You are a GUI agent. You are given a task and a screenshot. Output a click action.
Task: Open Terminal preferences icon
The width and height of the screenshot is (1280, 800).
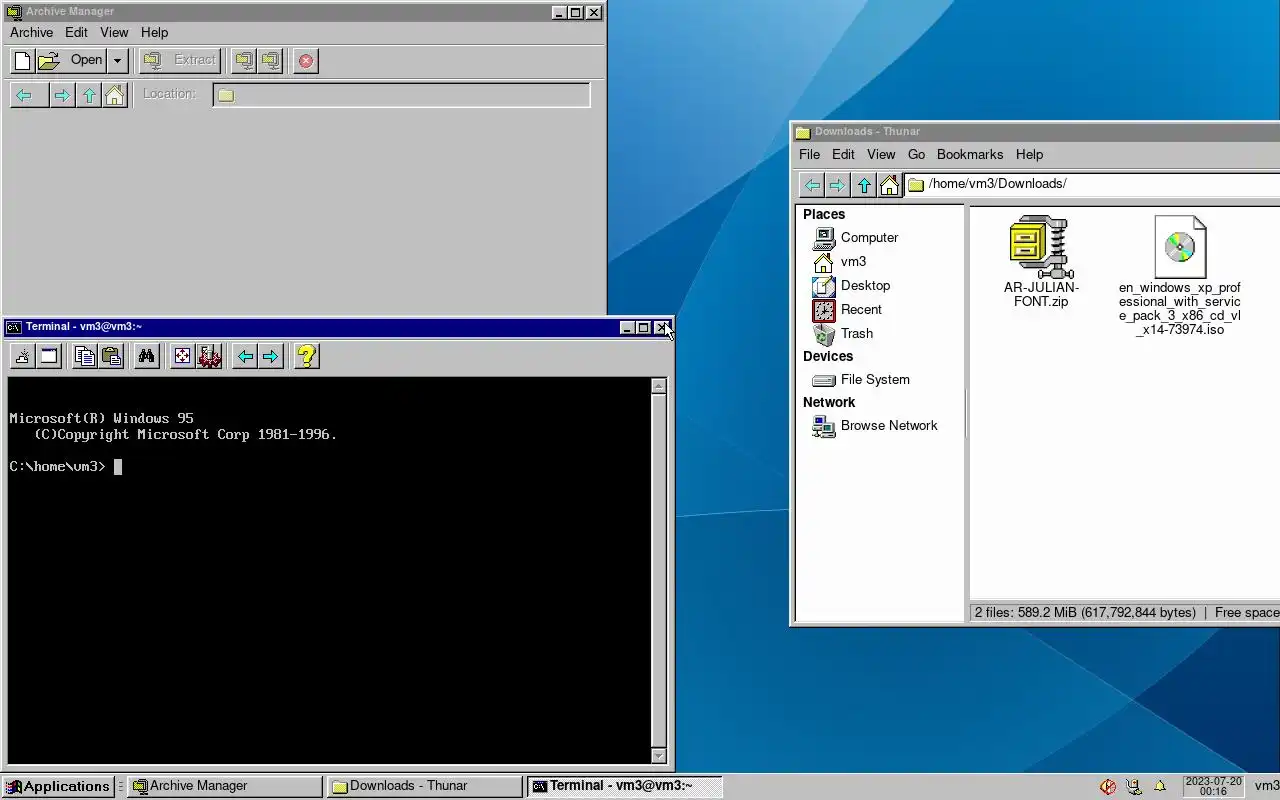coord(209,356)
